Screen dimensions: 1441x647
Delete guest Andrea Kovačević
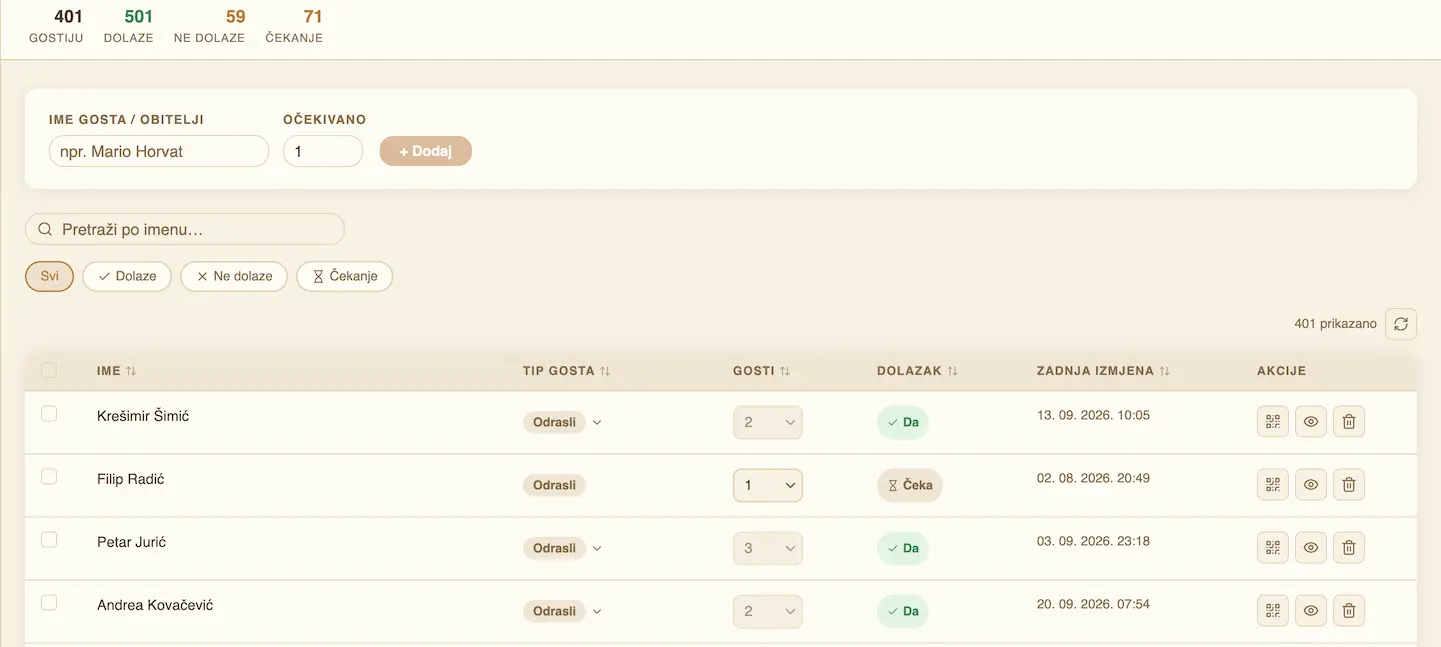pos(1349,611)
